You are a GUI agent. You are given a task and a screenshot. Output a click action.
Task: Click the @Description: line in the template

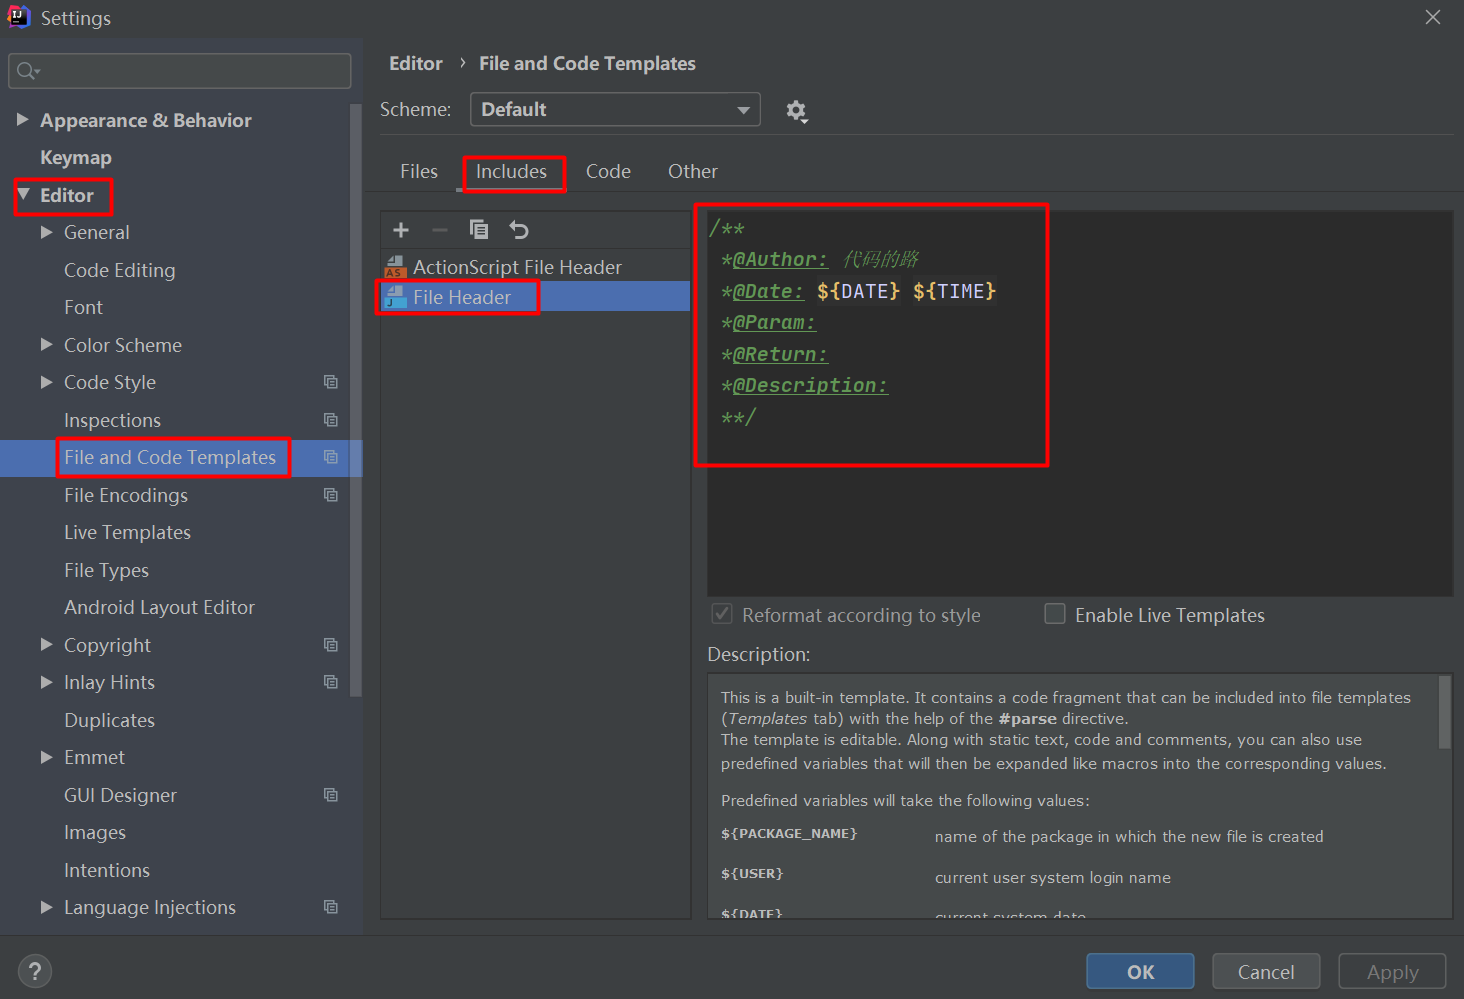(805, 385)
